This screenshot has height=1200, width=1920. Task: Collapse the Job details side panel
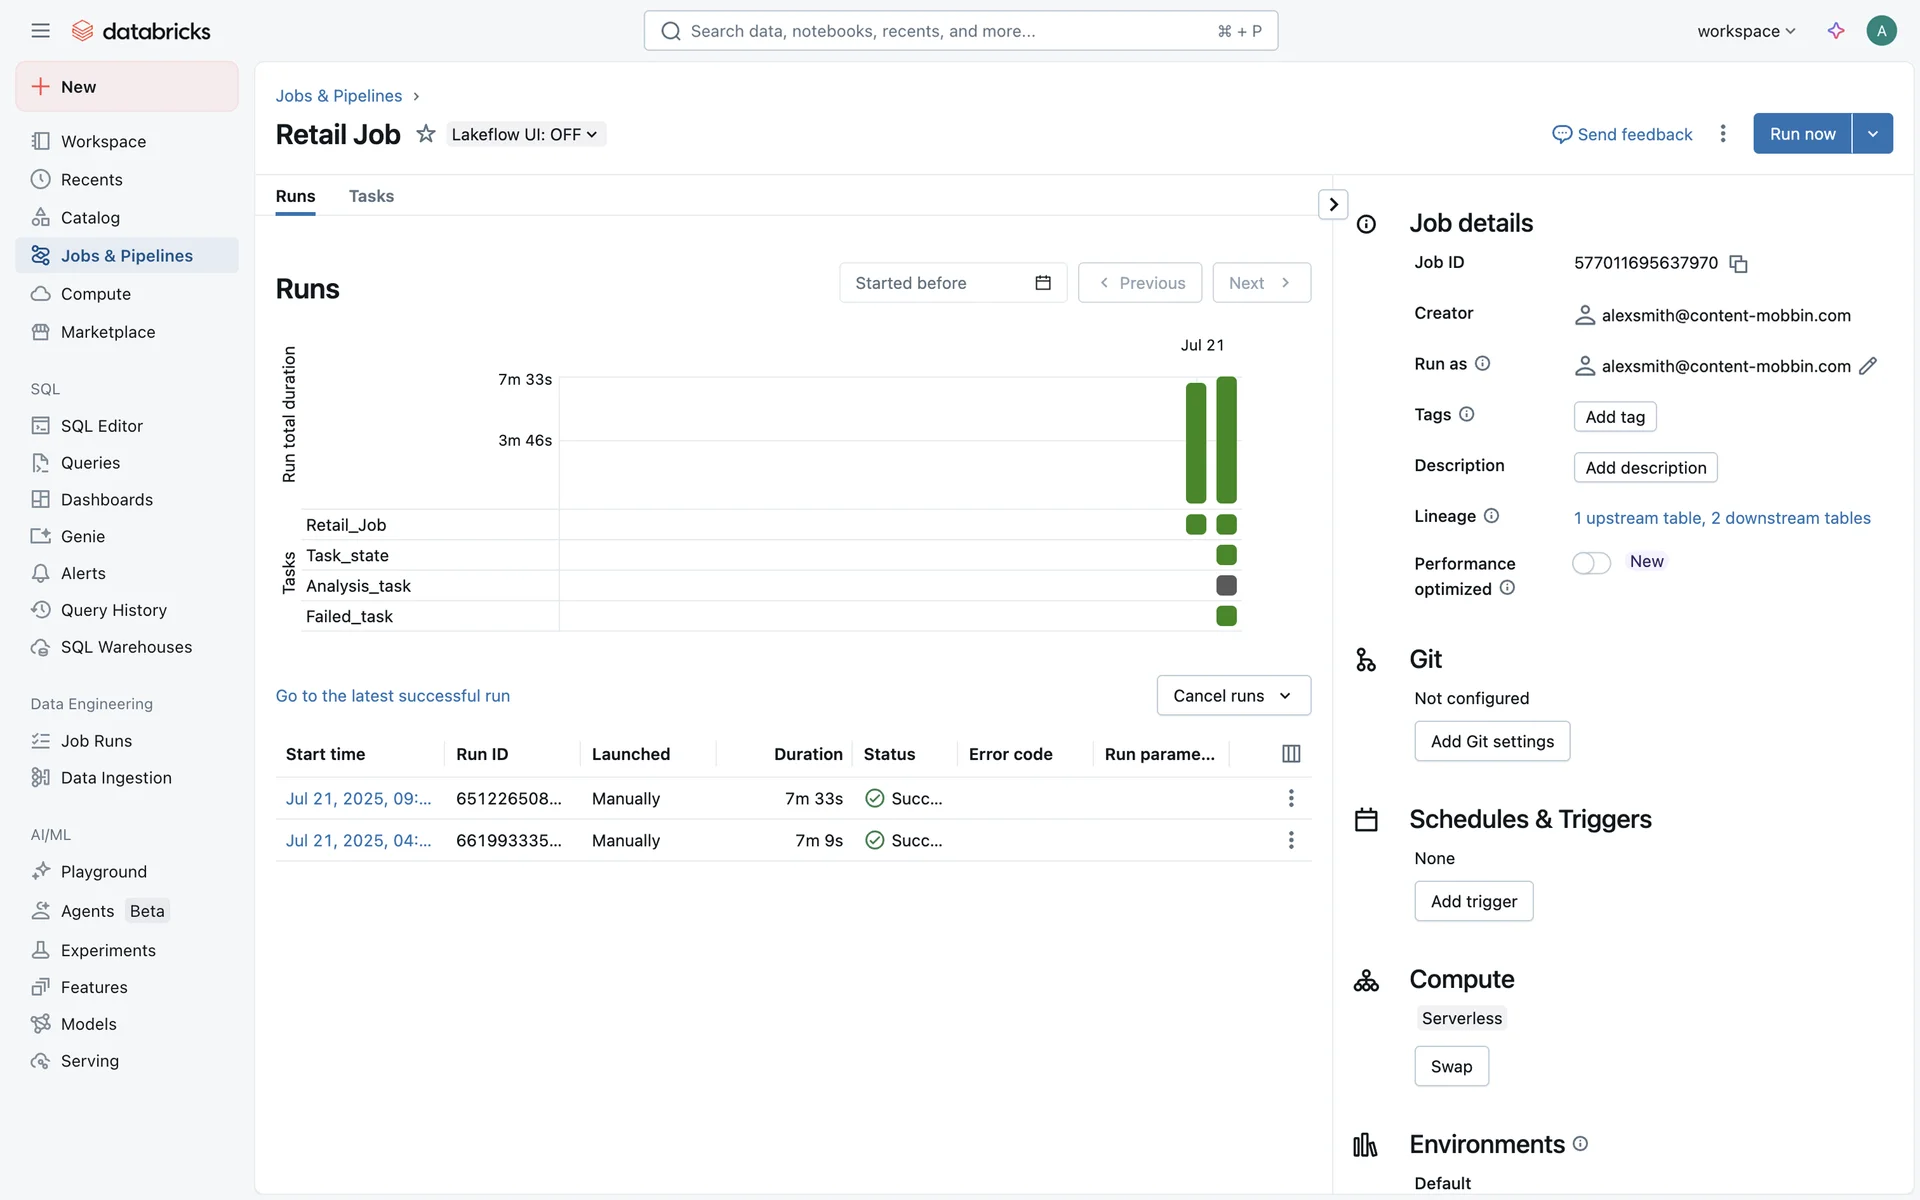1333,205
